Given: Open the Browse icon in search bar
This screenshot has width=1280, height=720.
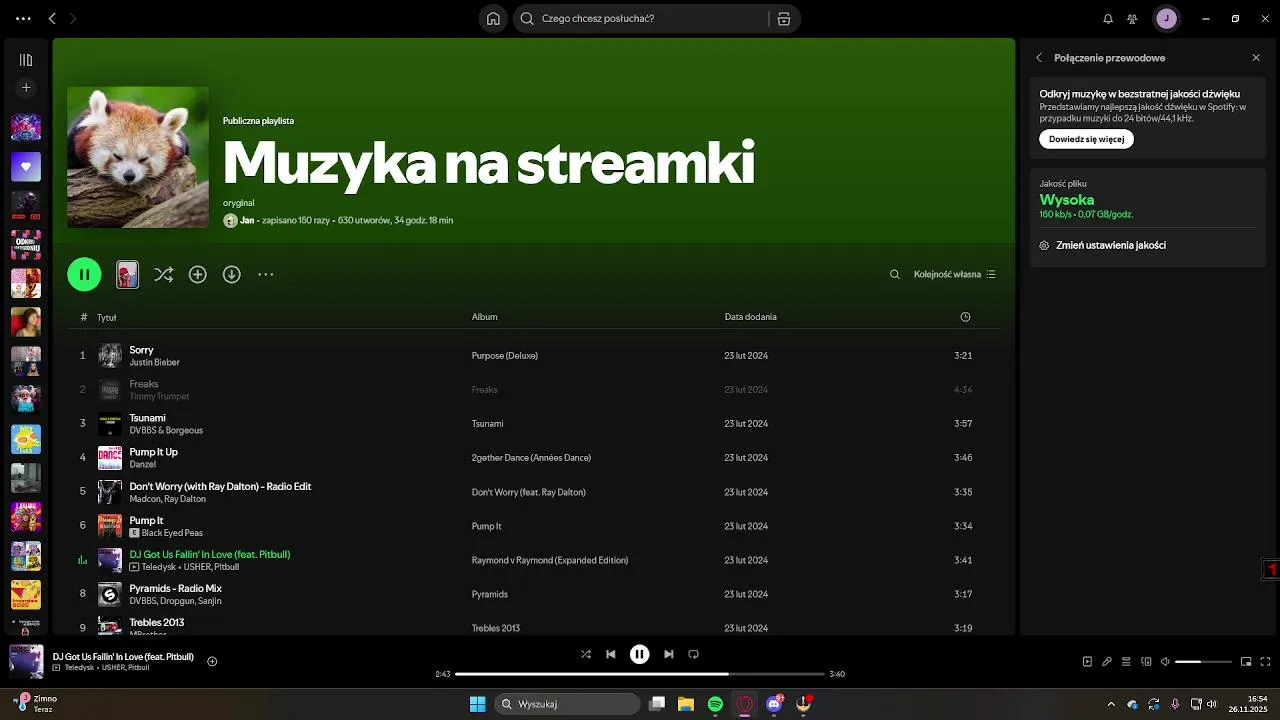Looking at the screenshot, I should pos(784,18).
